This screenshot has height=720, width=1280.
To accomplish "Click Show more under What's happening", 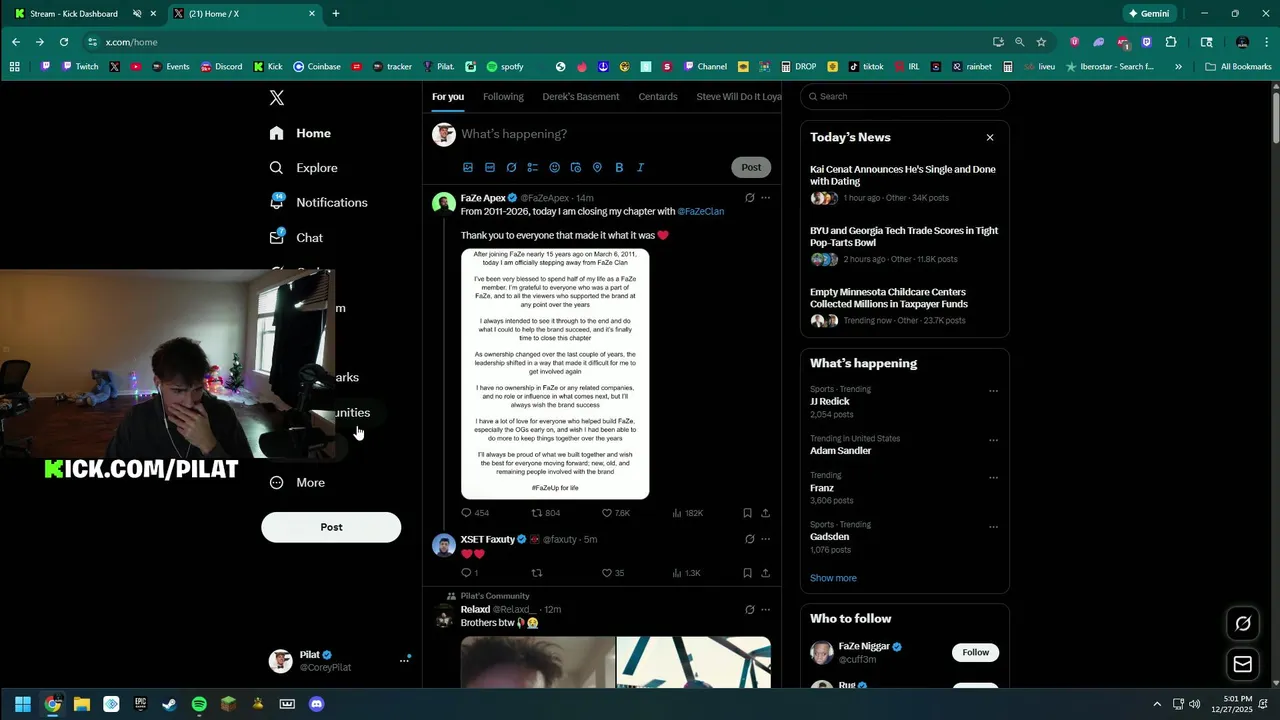I will [x=833, y=578].
